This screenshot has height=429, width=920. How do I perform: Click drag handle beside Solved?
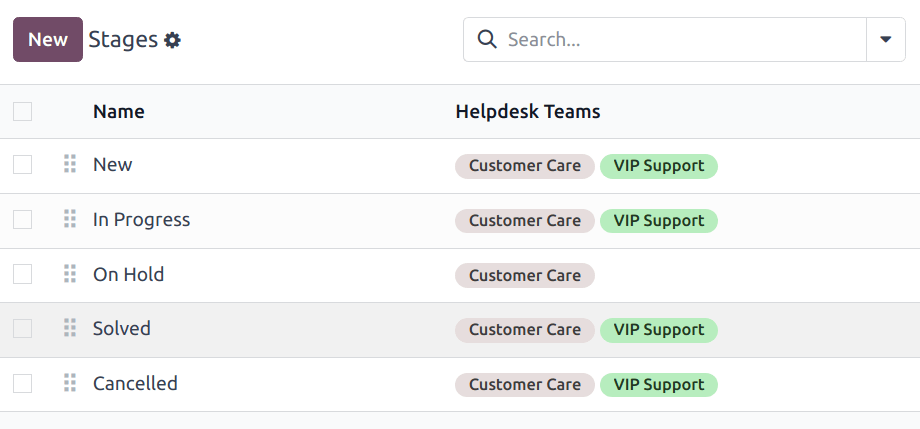point(70,328)
